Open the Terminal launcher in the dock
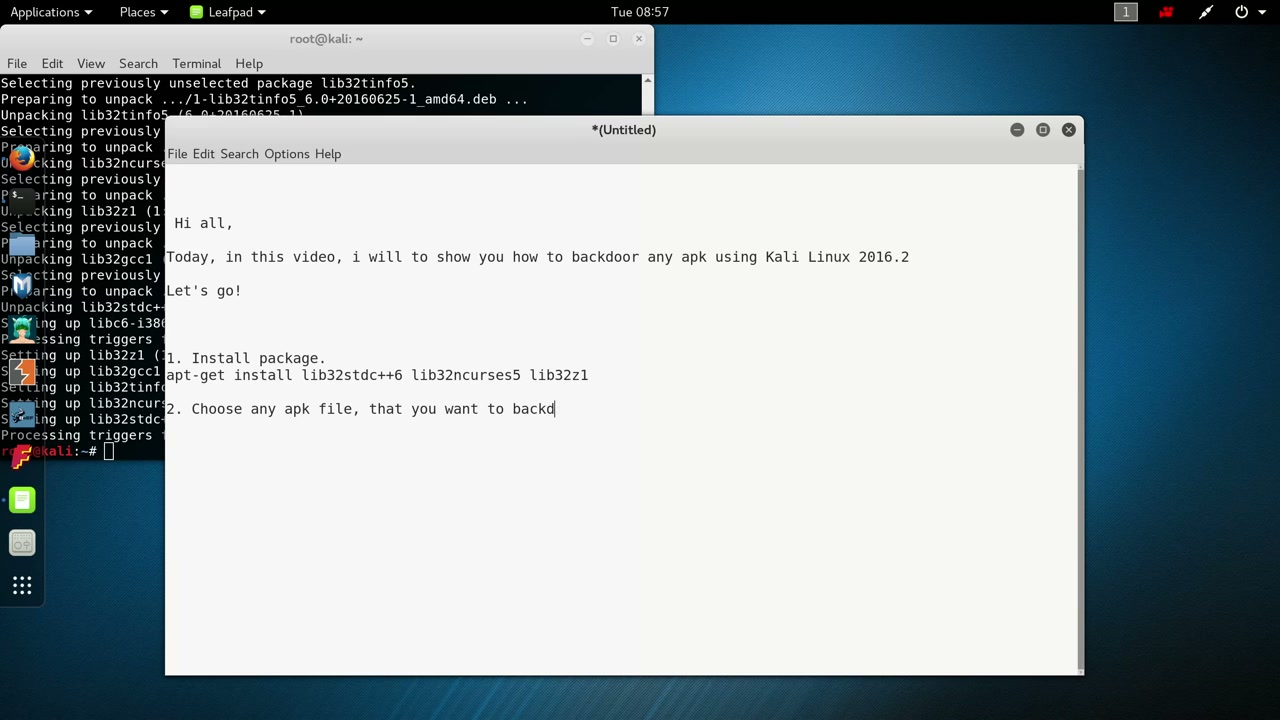 (22, 200)
